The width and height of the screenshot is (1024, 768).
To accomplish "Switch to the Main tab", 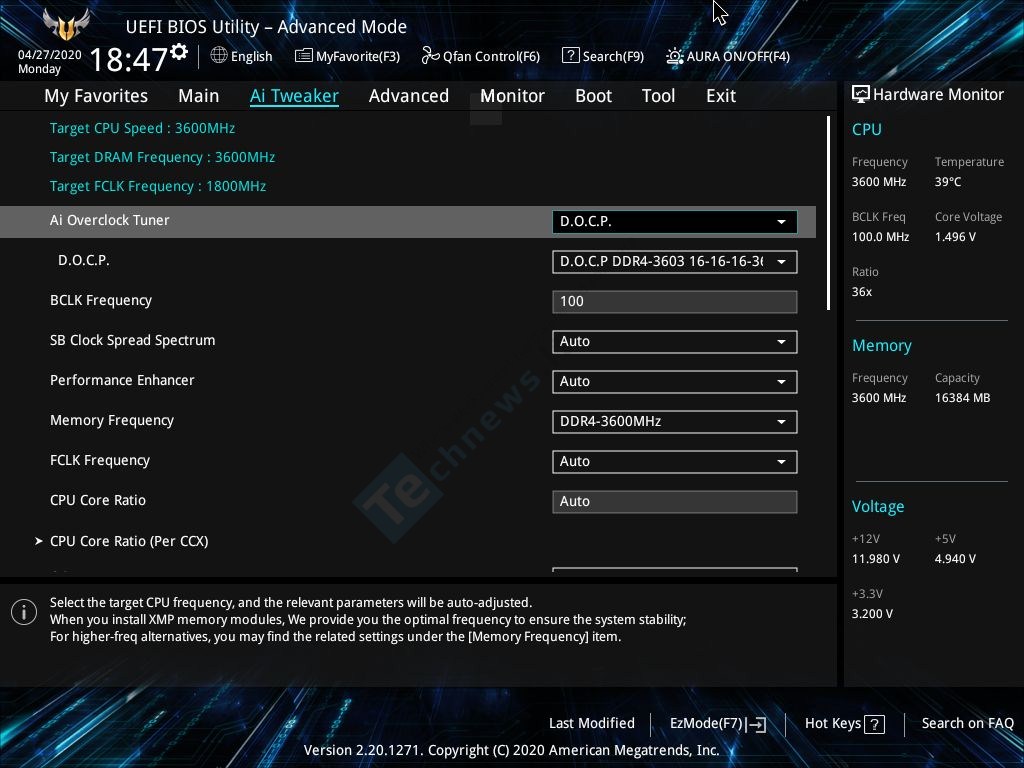I will pos(199,96).
